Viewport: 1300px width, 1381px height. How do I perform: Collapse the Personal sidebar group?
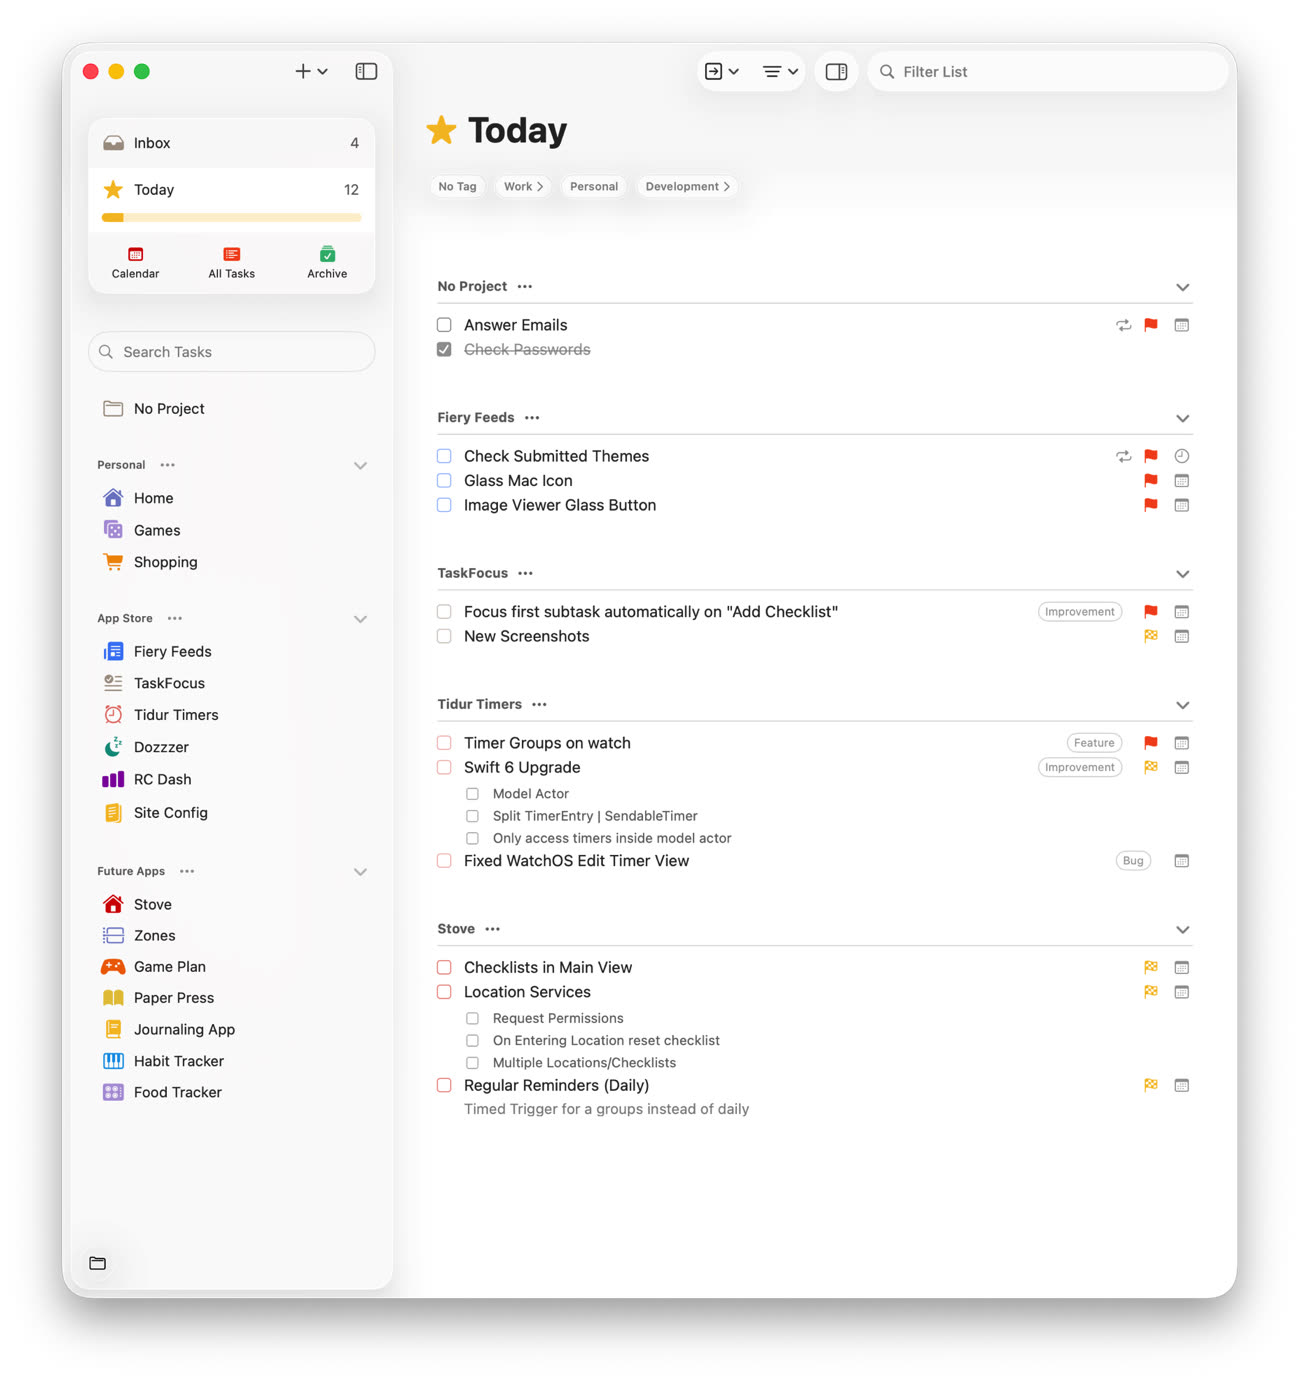360,465
